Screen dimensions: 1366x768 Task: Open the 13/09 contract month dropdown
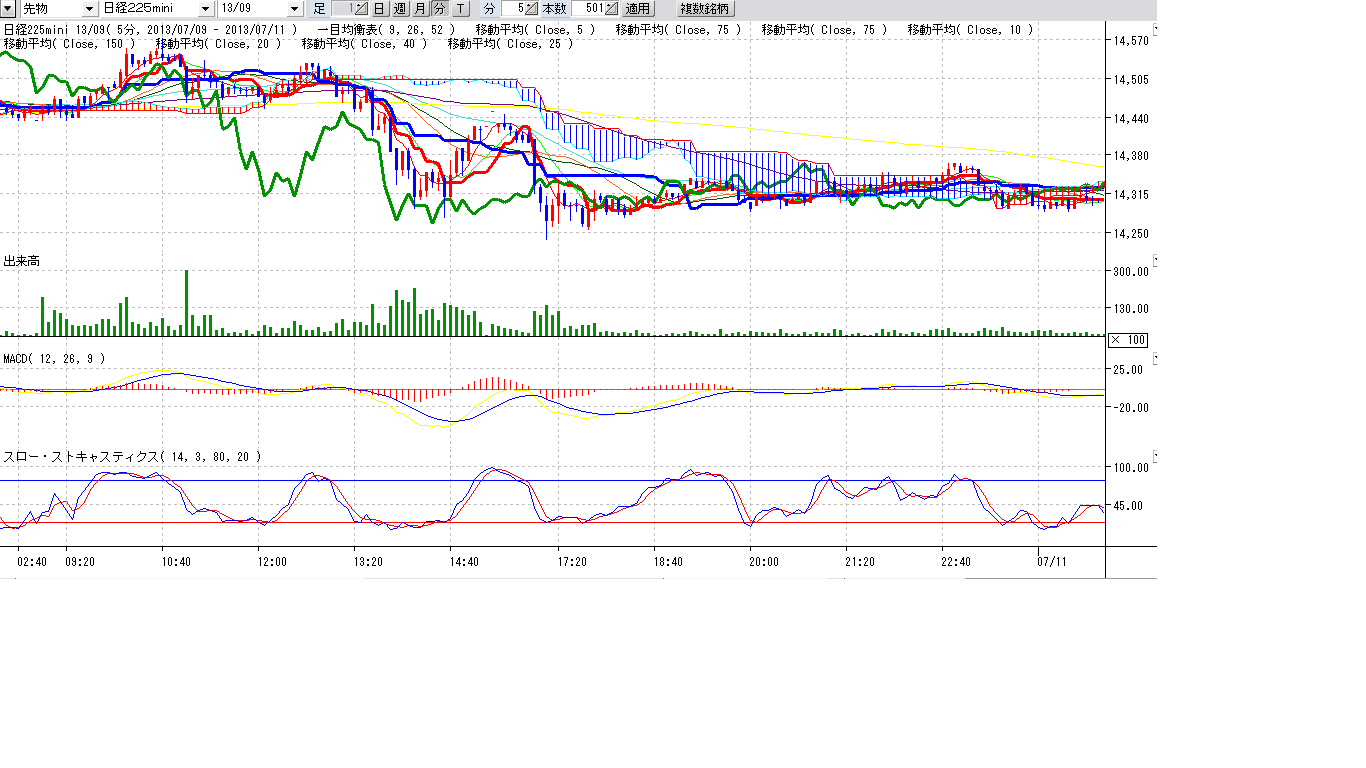point(294,9)
